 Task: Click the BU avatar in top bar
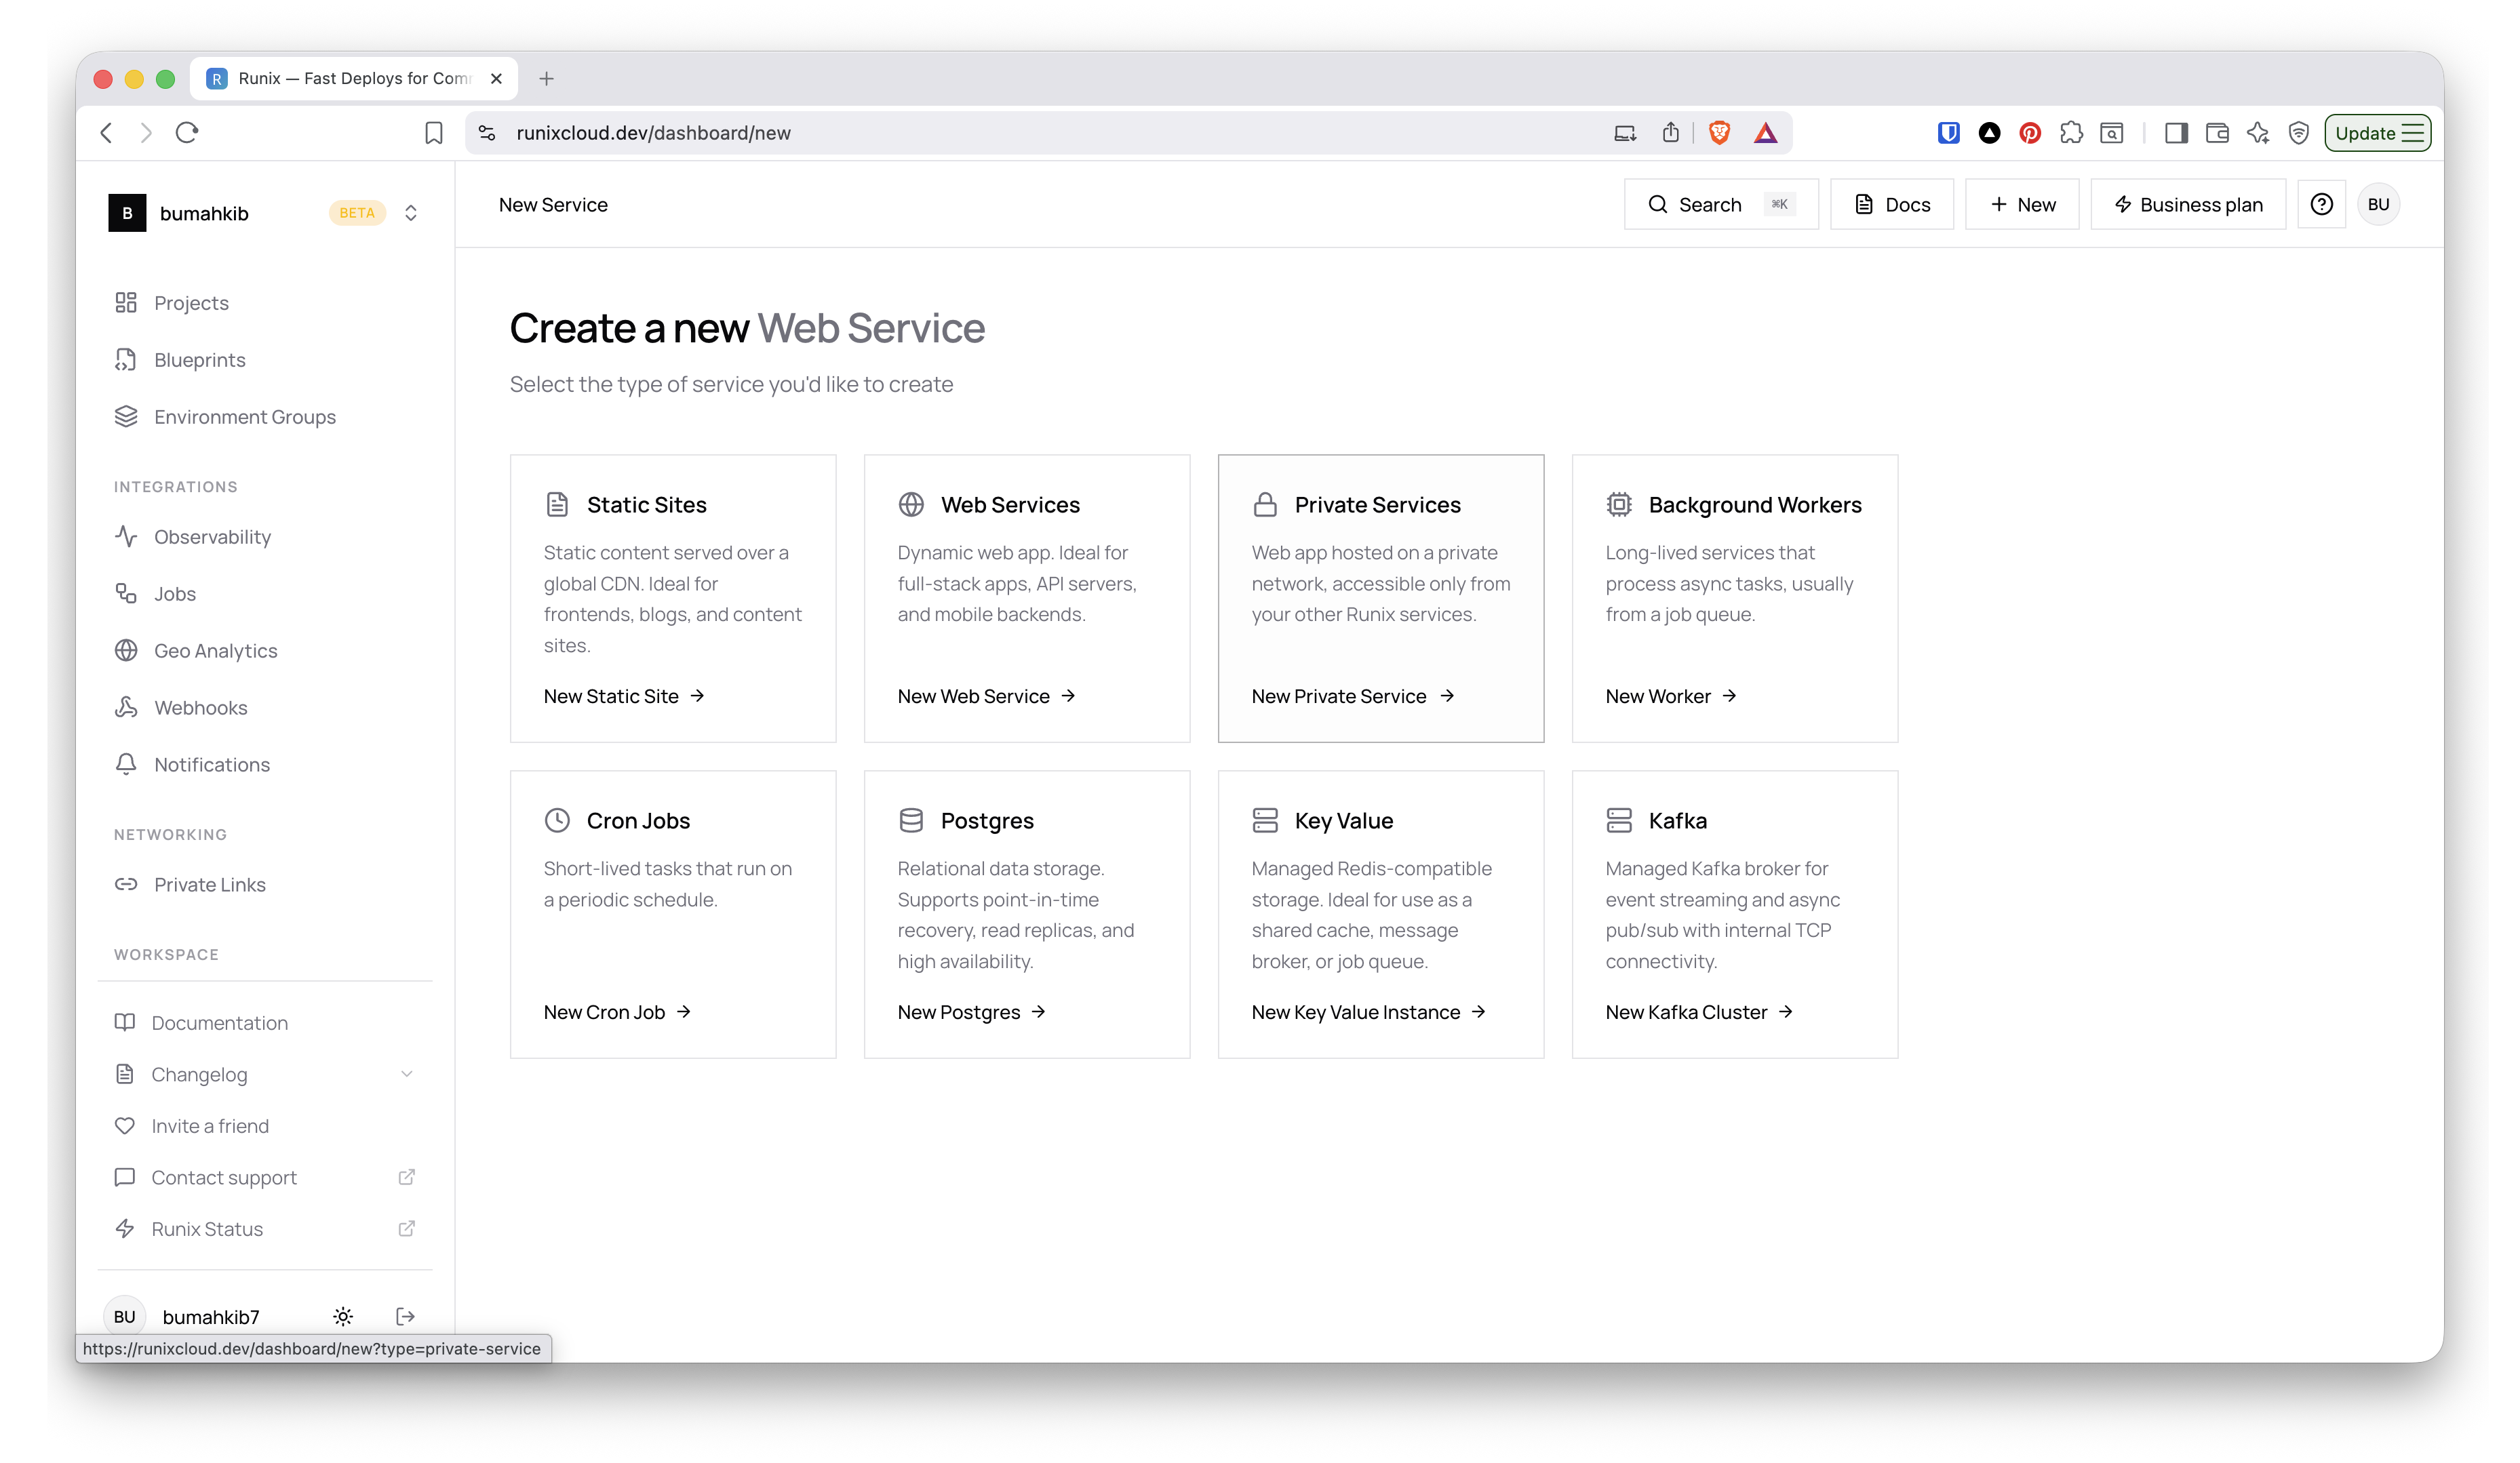(2378, 205)
